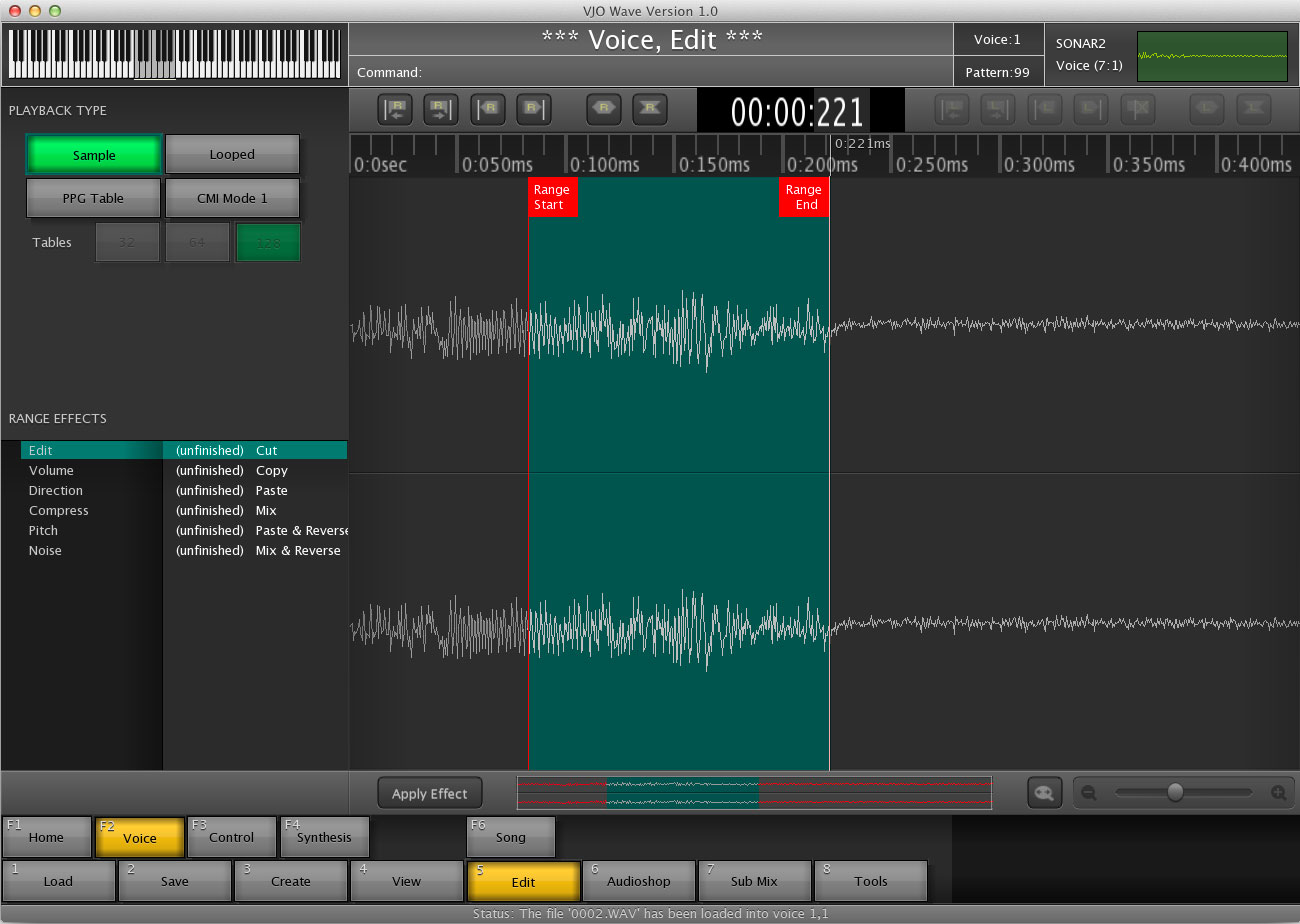The image size is (1300, 924).
Task: Choose 32 tables option
Action: click(127, 242)
